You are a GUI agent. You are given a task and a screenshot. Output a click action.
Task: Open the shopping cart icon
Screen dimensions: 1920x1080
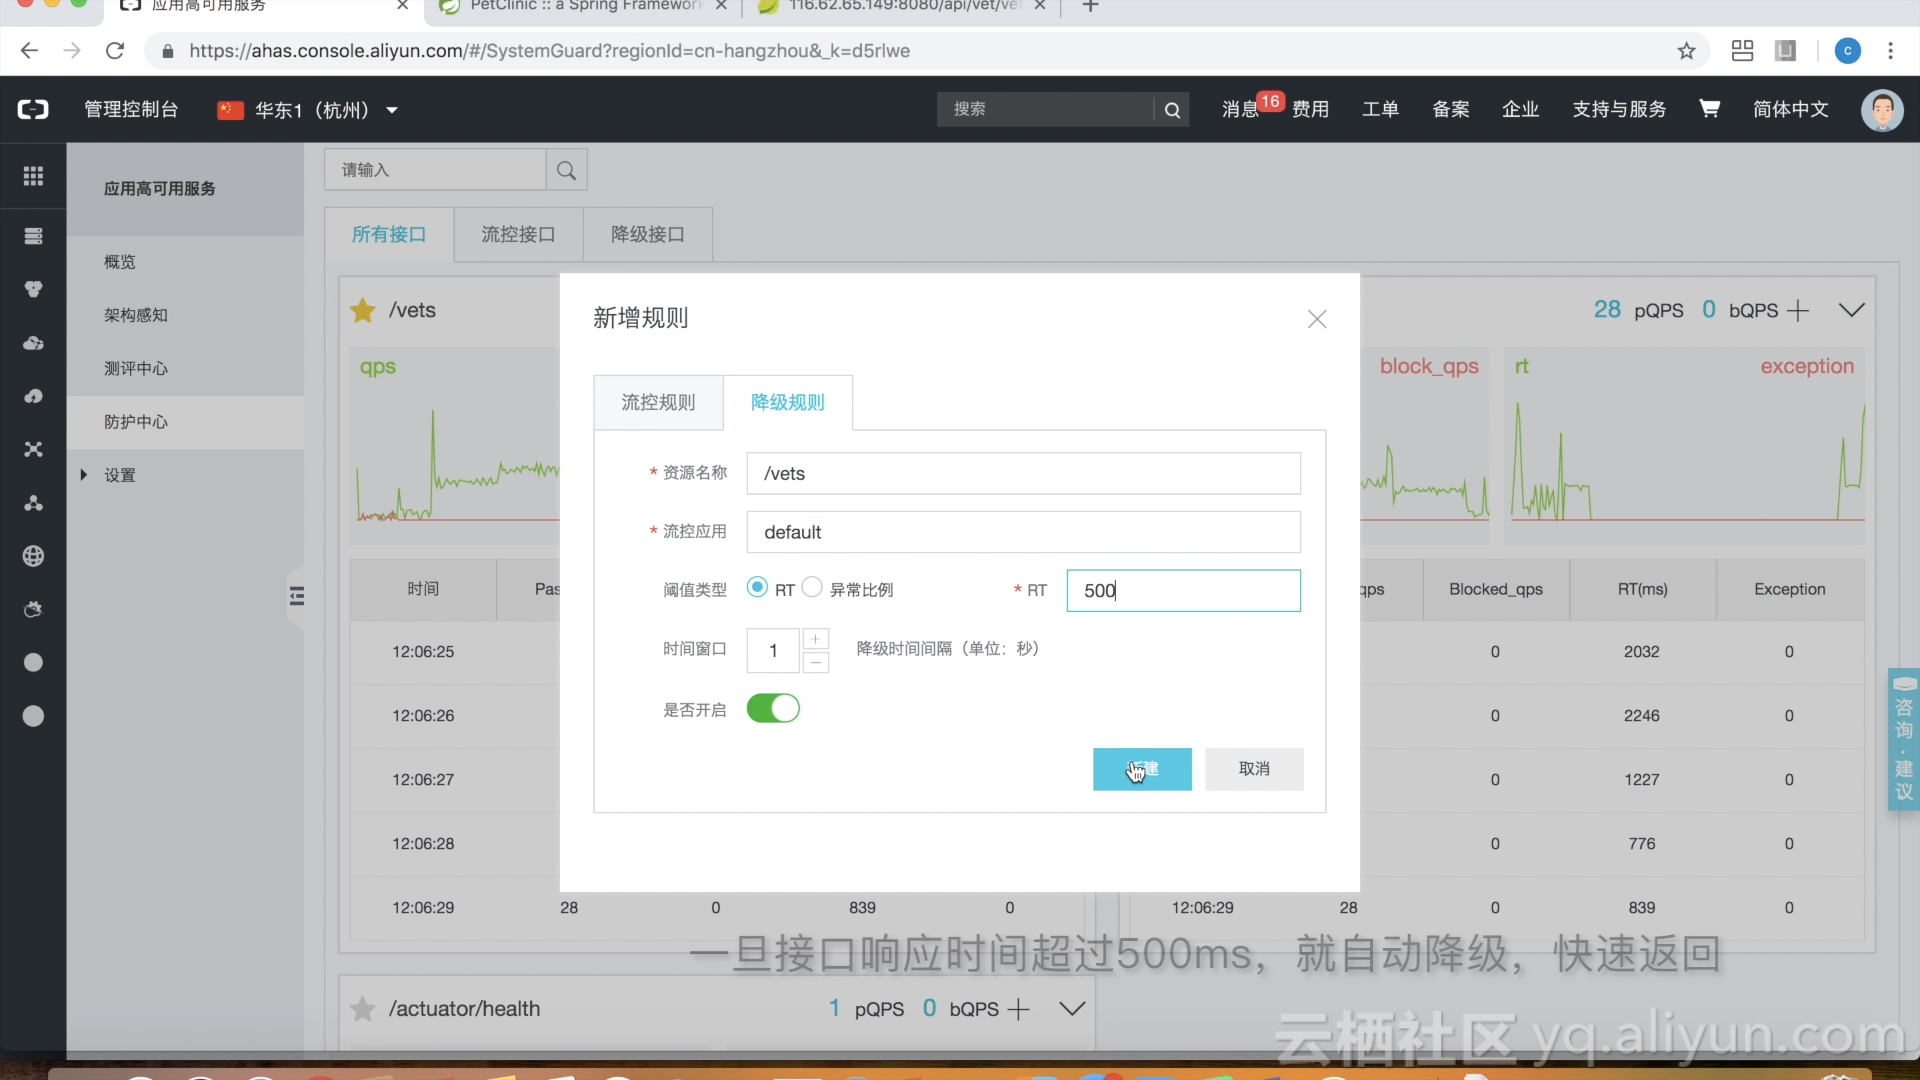[x=1709, y=109]
